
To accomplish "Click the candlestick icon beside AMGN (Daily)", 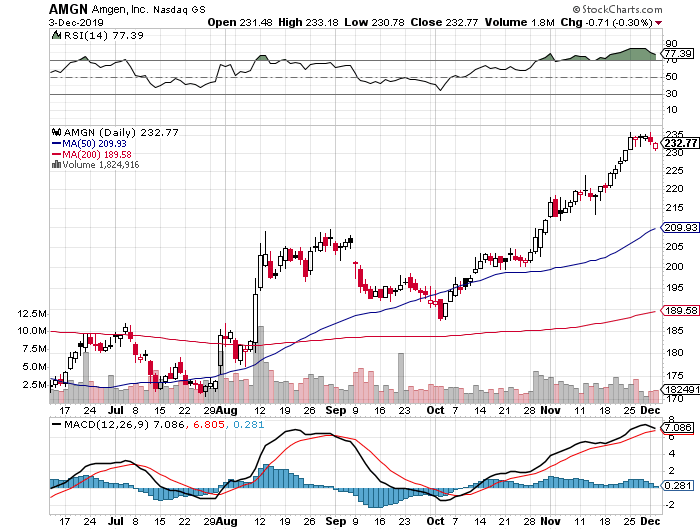I will pos(56,132).
